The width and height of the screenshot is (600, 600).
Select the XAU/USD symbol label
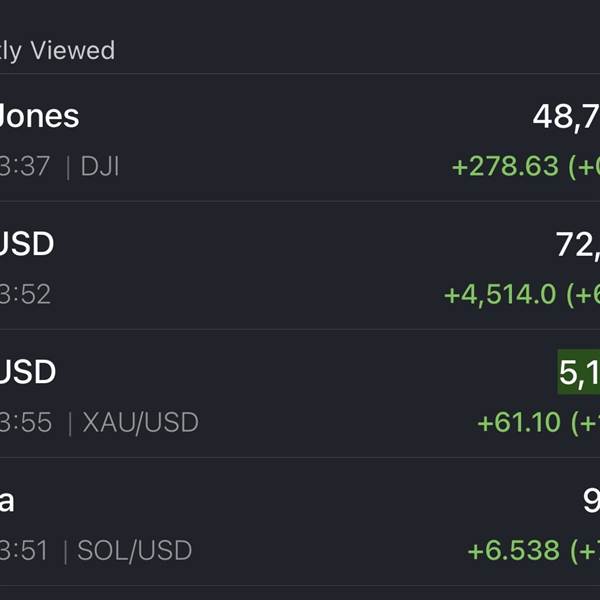[x=141, y=422]
